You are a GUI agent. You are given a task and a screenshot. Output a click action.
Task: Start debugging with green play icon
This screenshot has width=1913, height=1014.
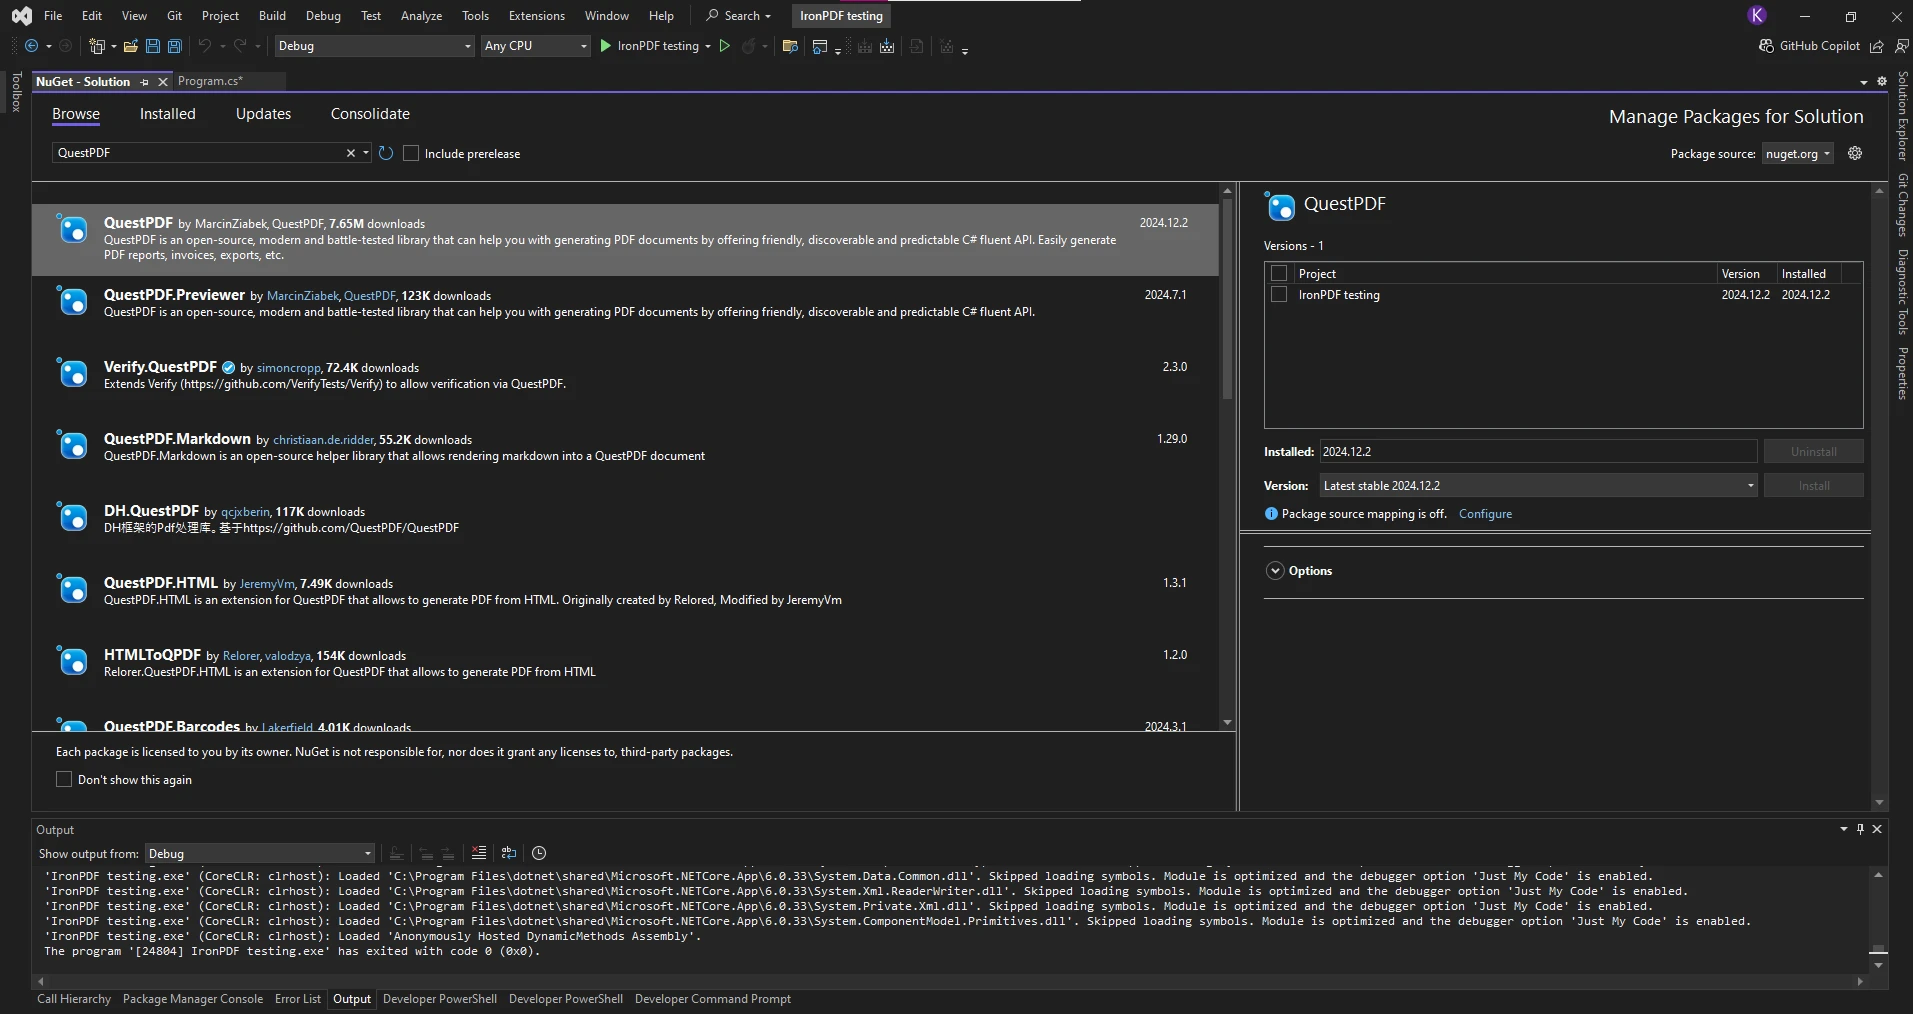605,46
